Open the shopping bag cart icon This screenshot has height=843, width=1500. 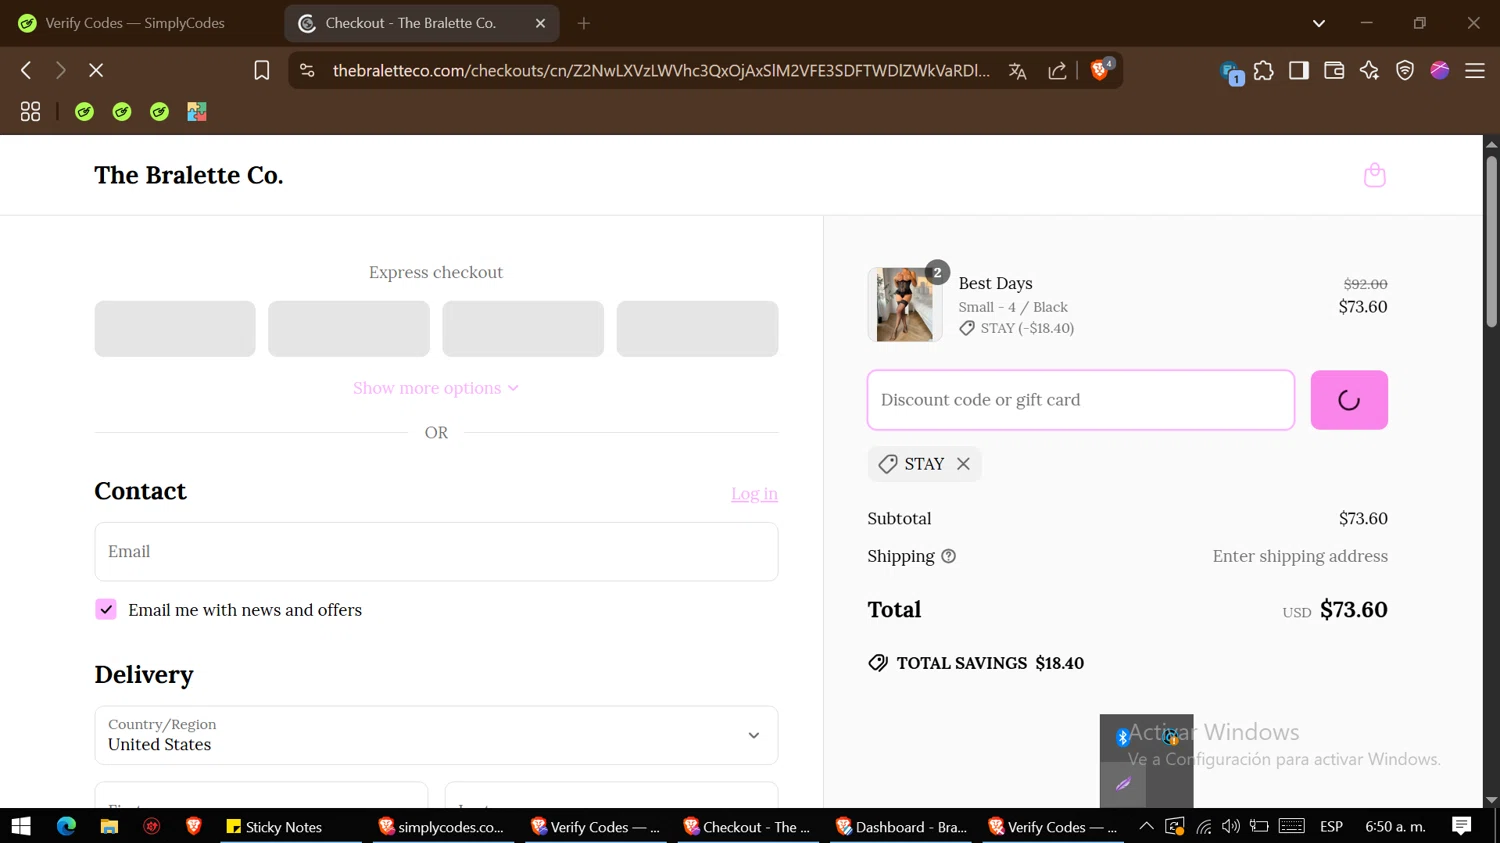coord(1375,175)
